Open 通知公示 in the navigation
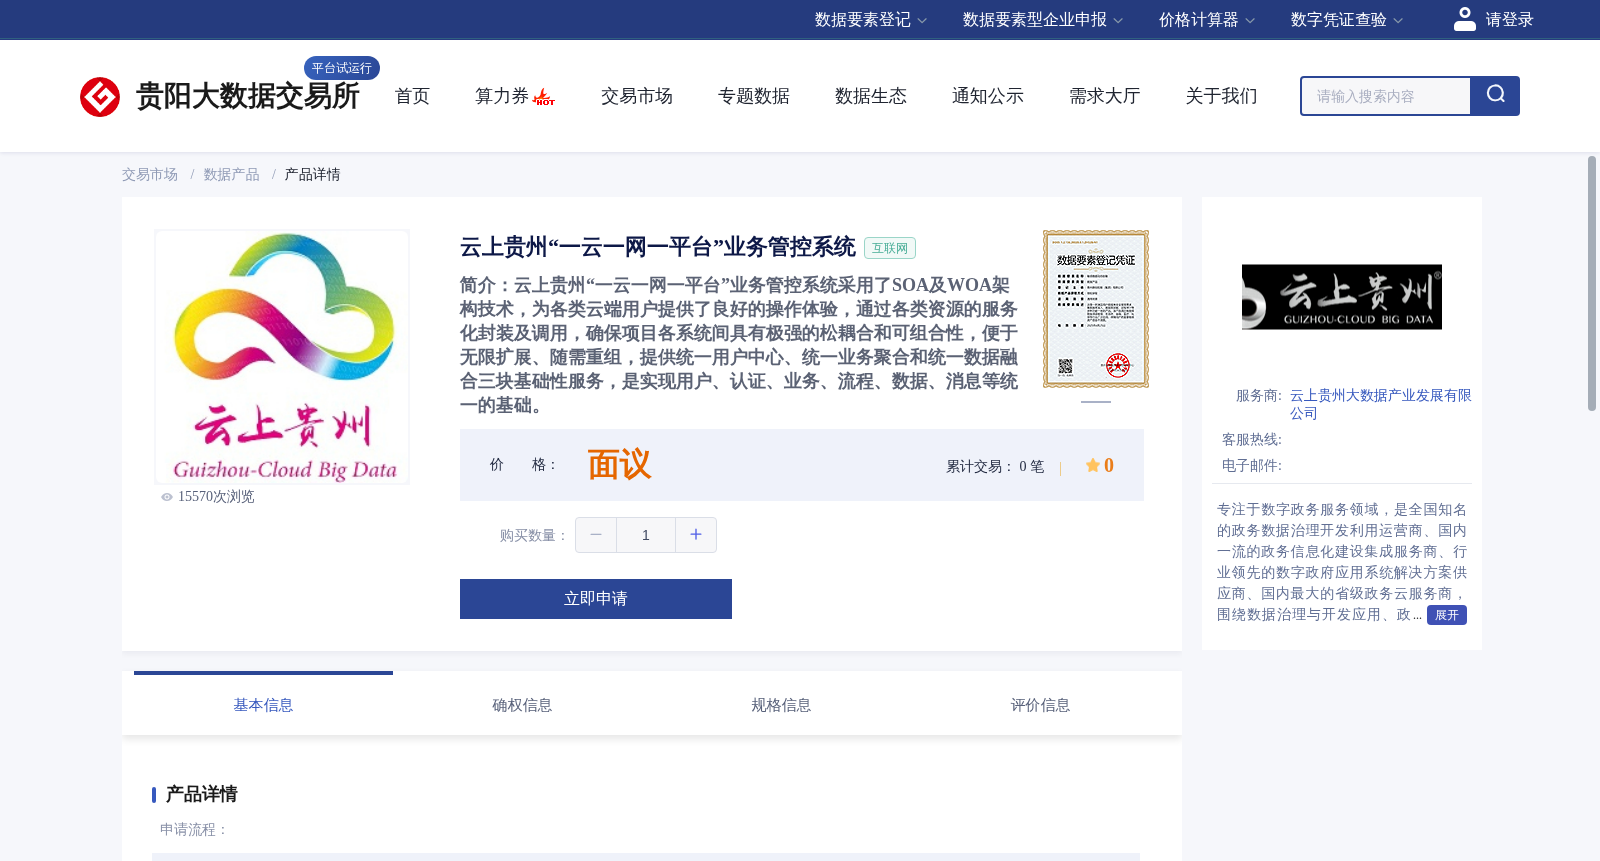This screenshot has width=1600, height=861. 988,96
